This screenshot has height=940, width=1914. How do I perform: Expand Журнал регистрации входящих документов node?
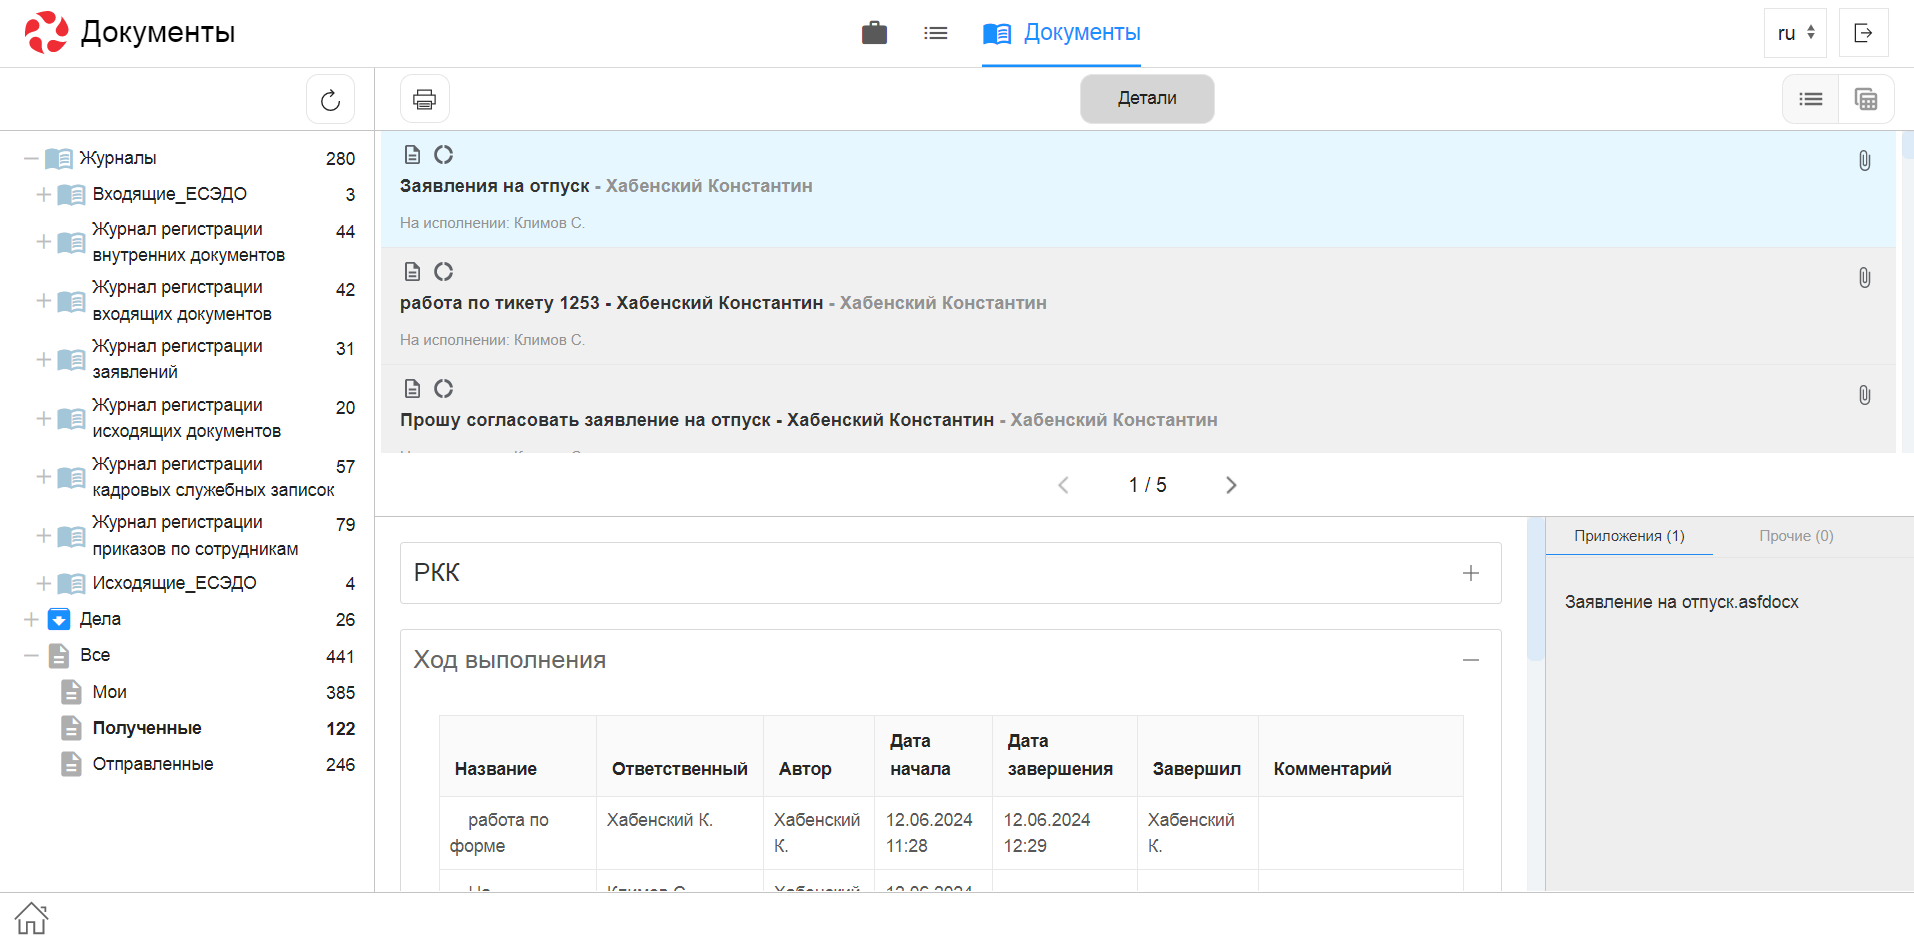pyautogui.click(x=43, y=300)
